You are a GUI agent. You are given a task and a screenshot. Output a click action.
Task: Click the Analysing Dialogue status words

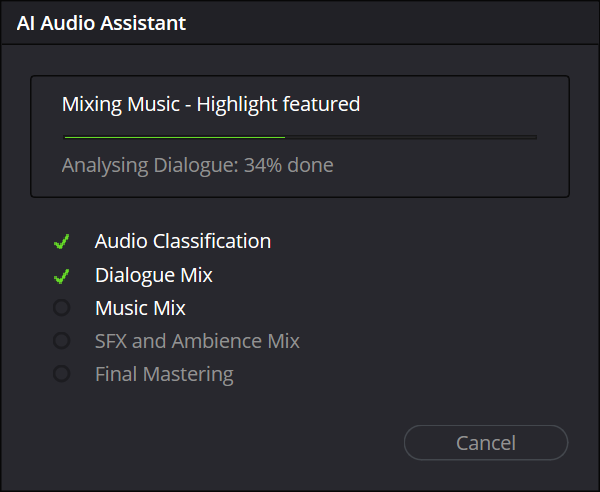pyautogui.click(x=151, y=166)
